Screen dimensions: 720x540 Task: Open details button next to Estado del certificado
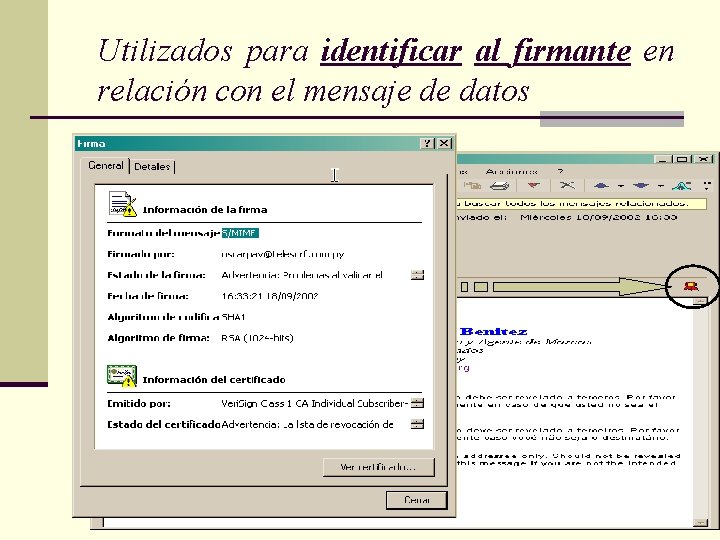pos(417,424)
